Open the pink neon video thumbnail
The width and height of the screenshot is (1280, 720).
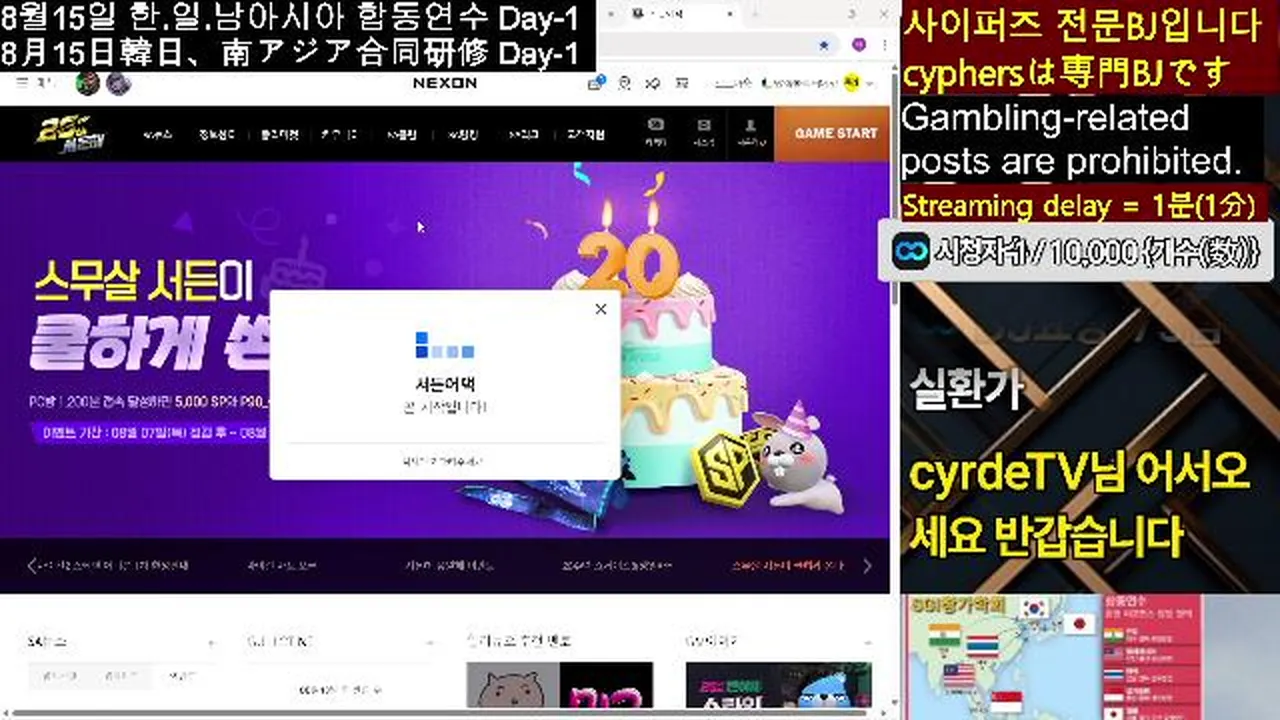606,685
